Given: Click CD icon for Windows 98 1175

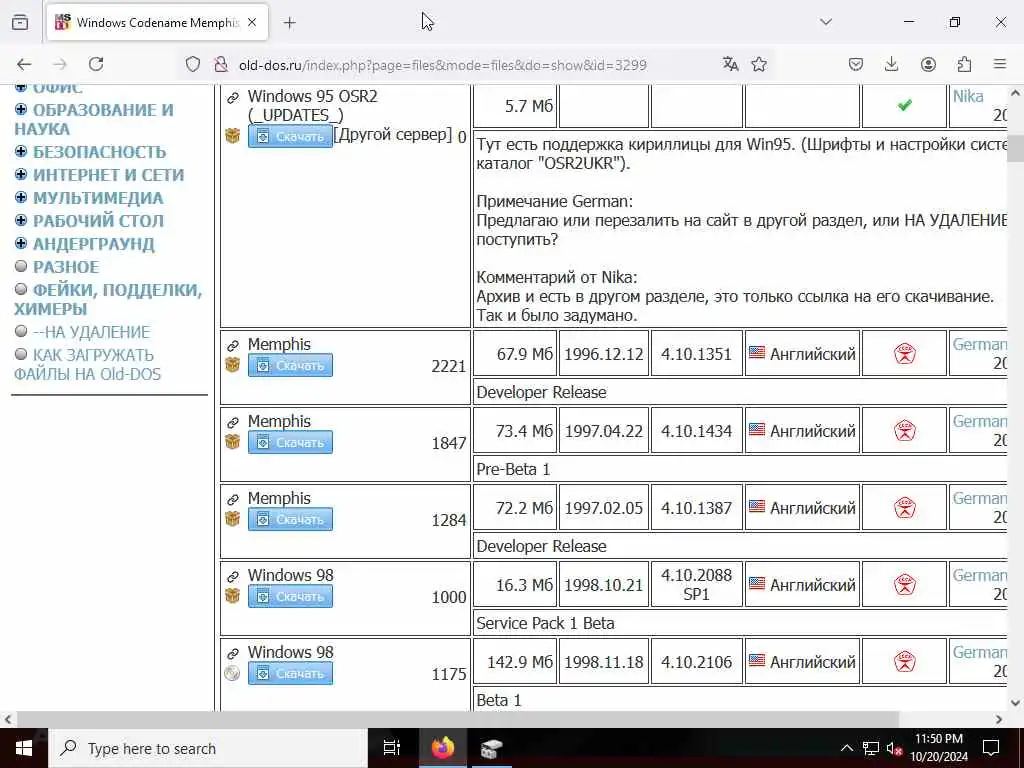Looking at the screenshot, I should pyautogui.click(x=232, y=673).
